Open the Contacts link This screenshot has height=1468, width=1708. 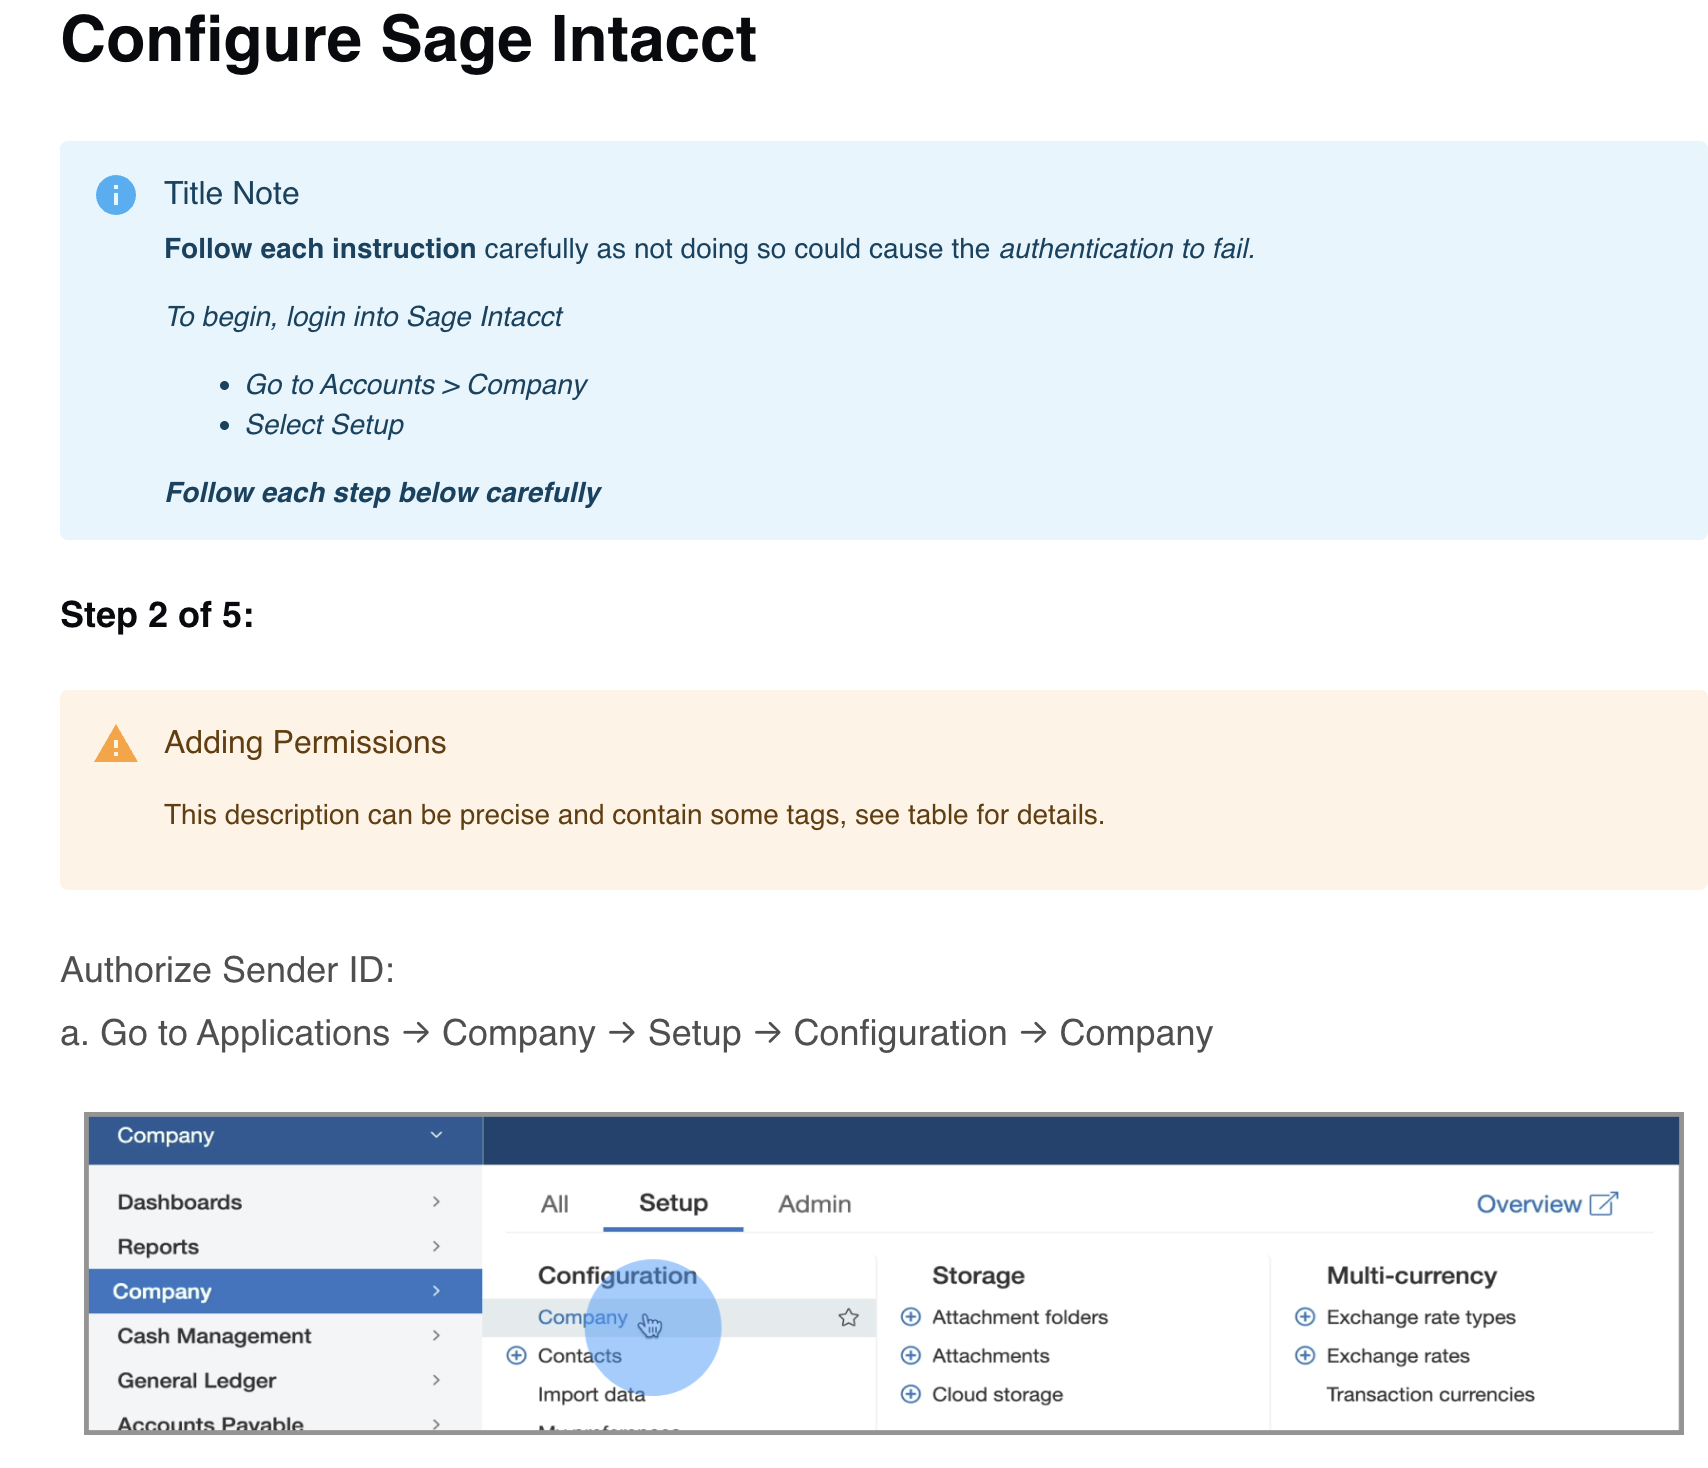click(580, 1356)
